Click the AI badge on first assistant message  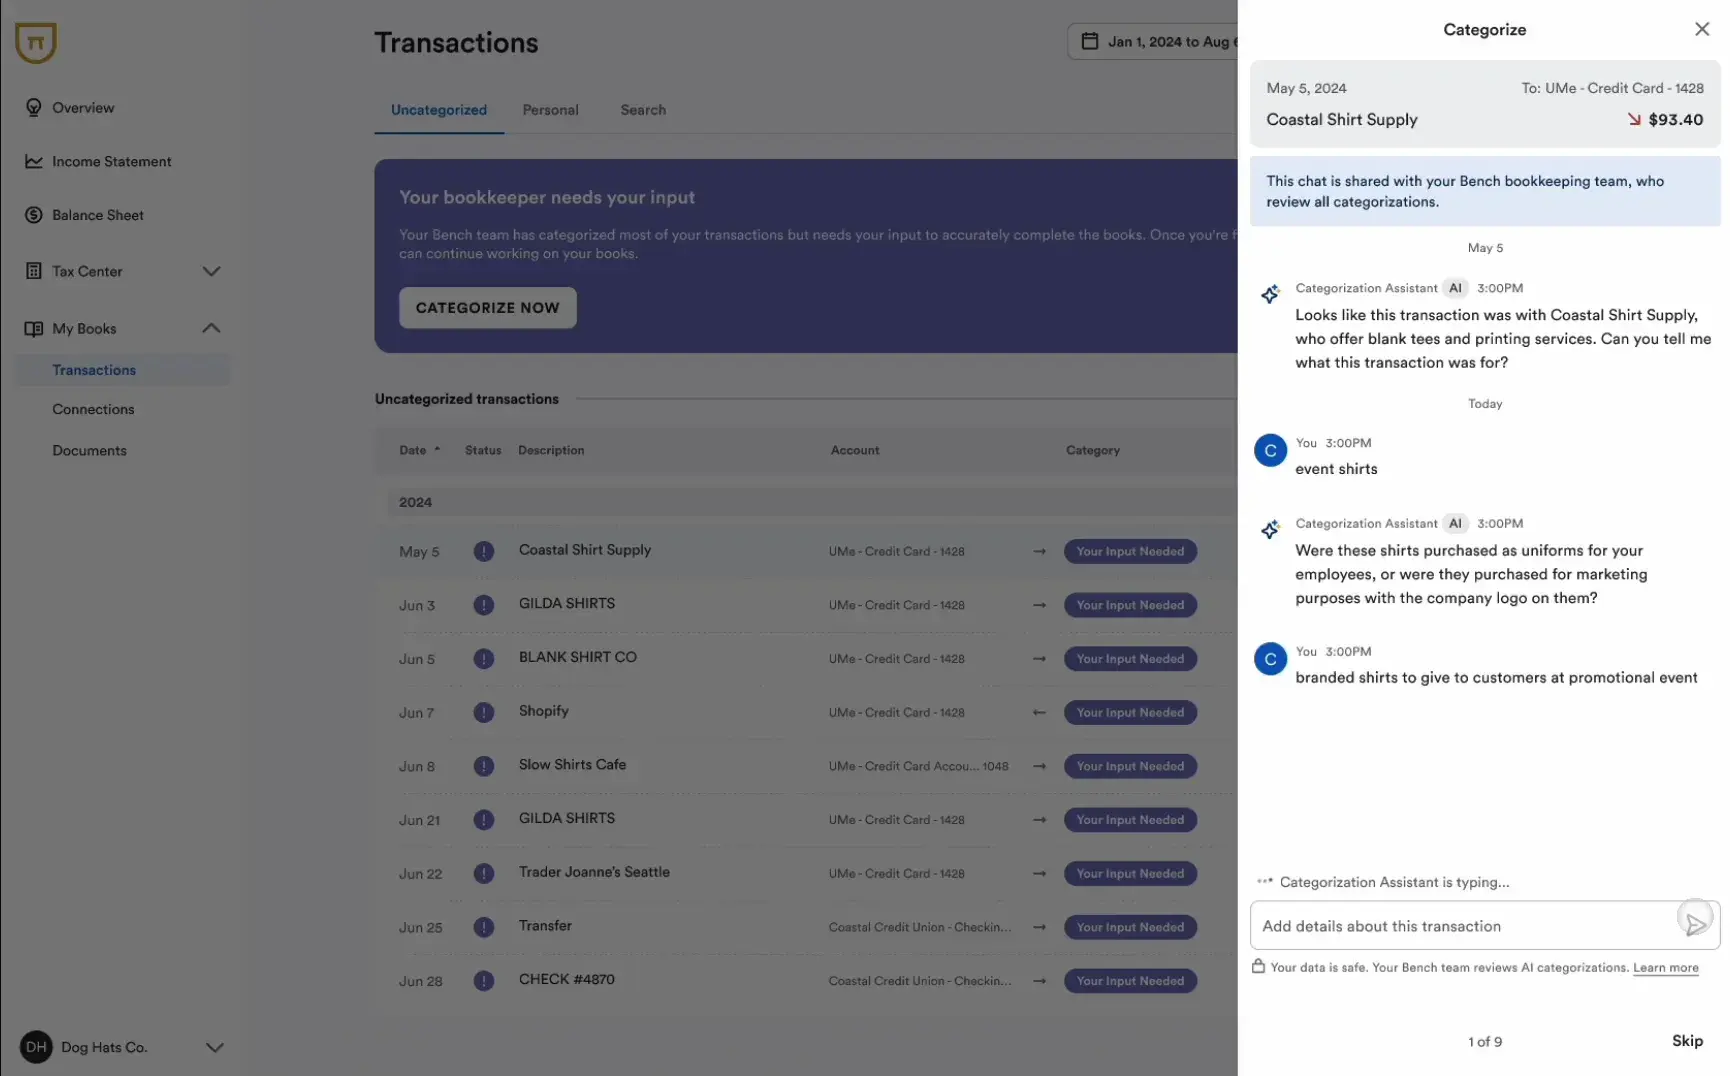pyautogui.click(x=1455, y=288)
